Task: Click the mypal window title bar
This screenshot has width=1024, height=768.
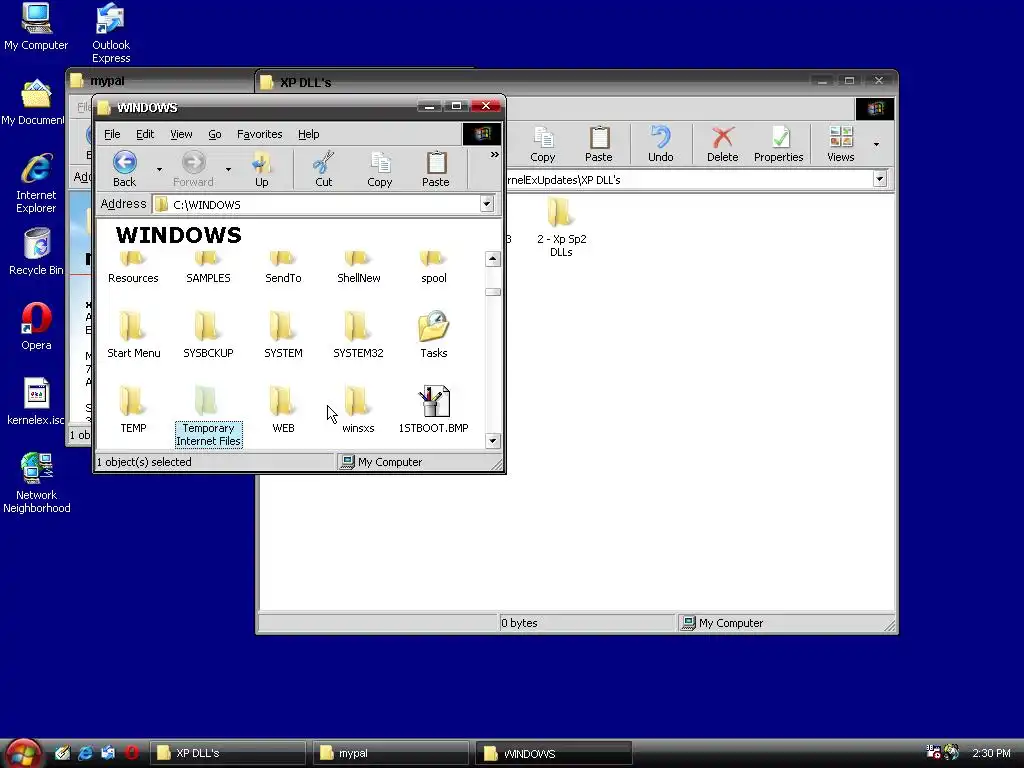Action: pyautogui.click(x=161, y=81)
